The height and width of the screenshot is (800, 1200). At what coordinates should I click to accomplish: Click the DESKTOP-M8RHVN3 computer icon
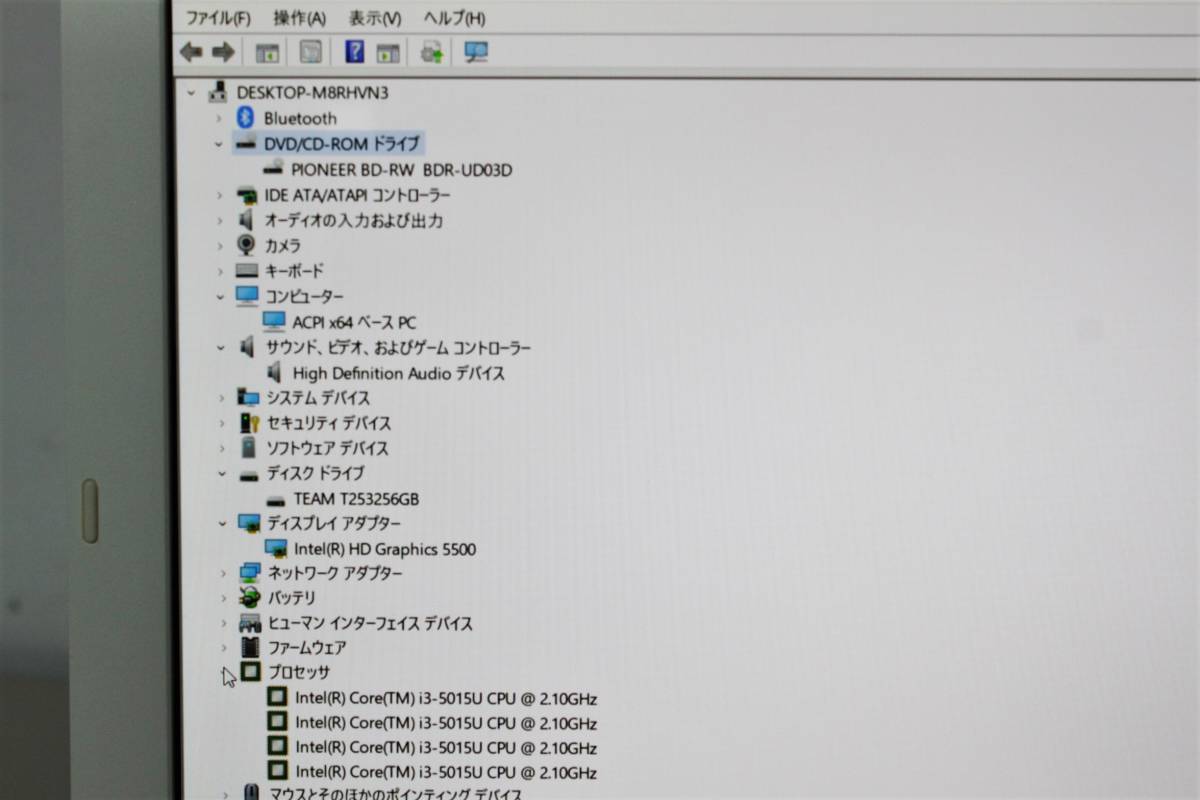pos(217,93)
